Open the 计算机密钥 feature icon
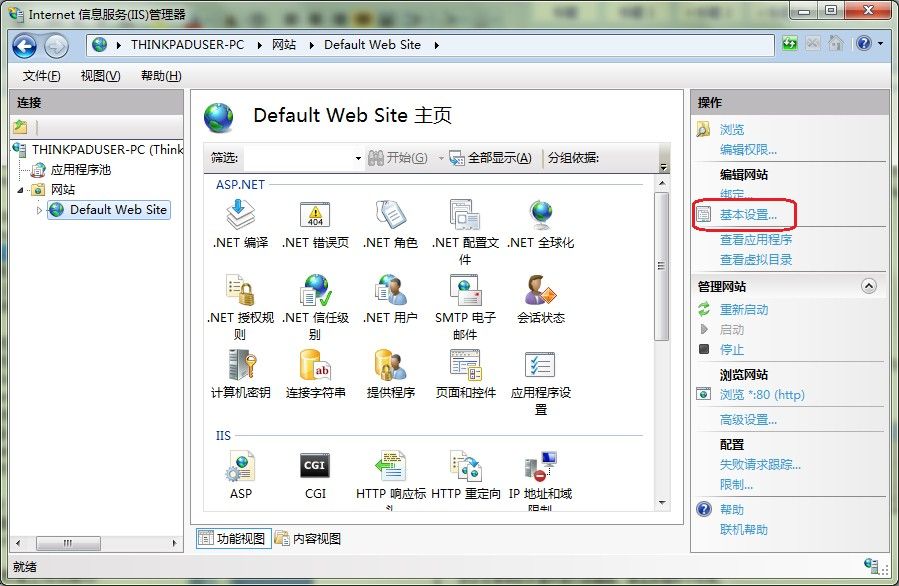The height and width of the screenshot is (586, 899). pos(240,364)
